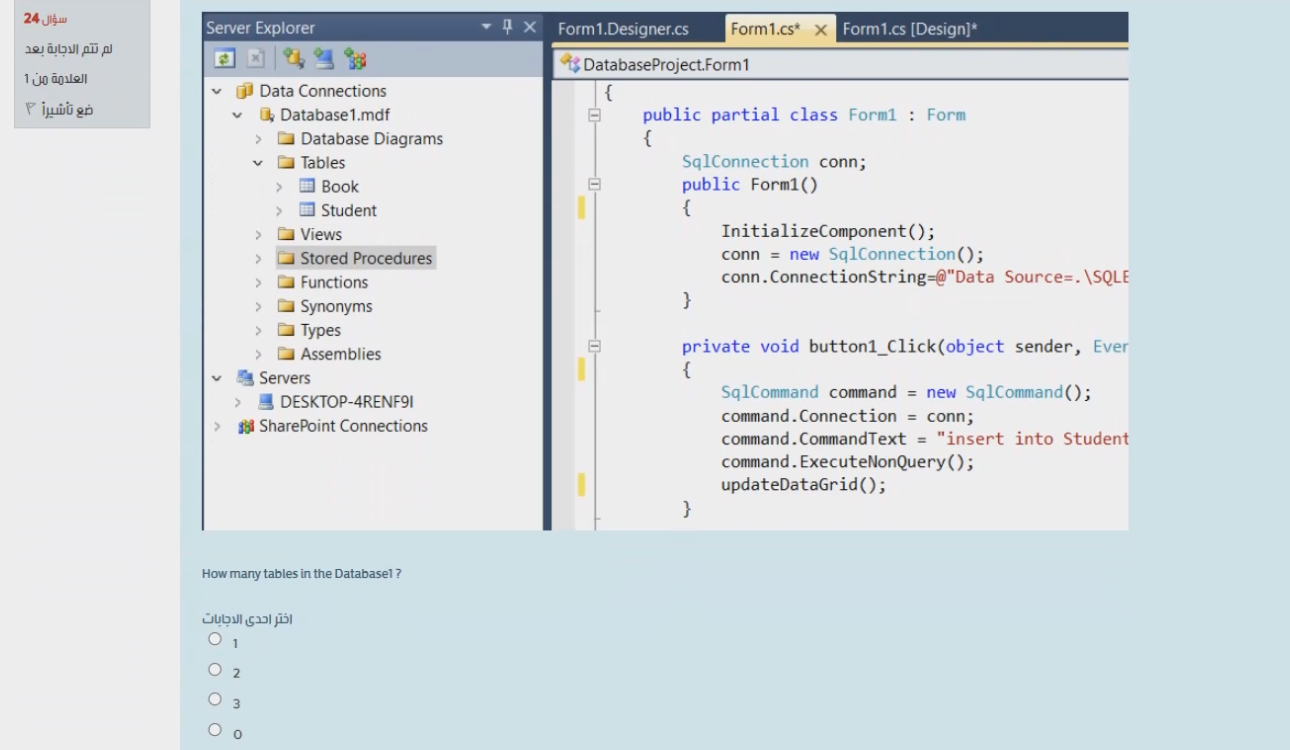Pin the Server Explorer panel
This screenshot has height=750, width=1290.
[x=508, y=27]
